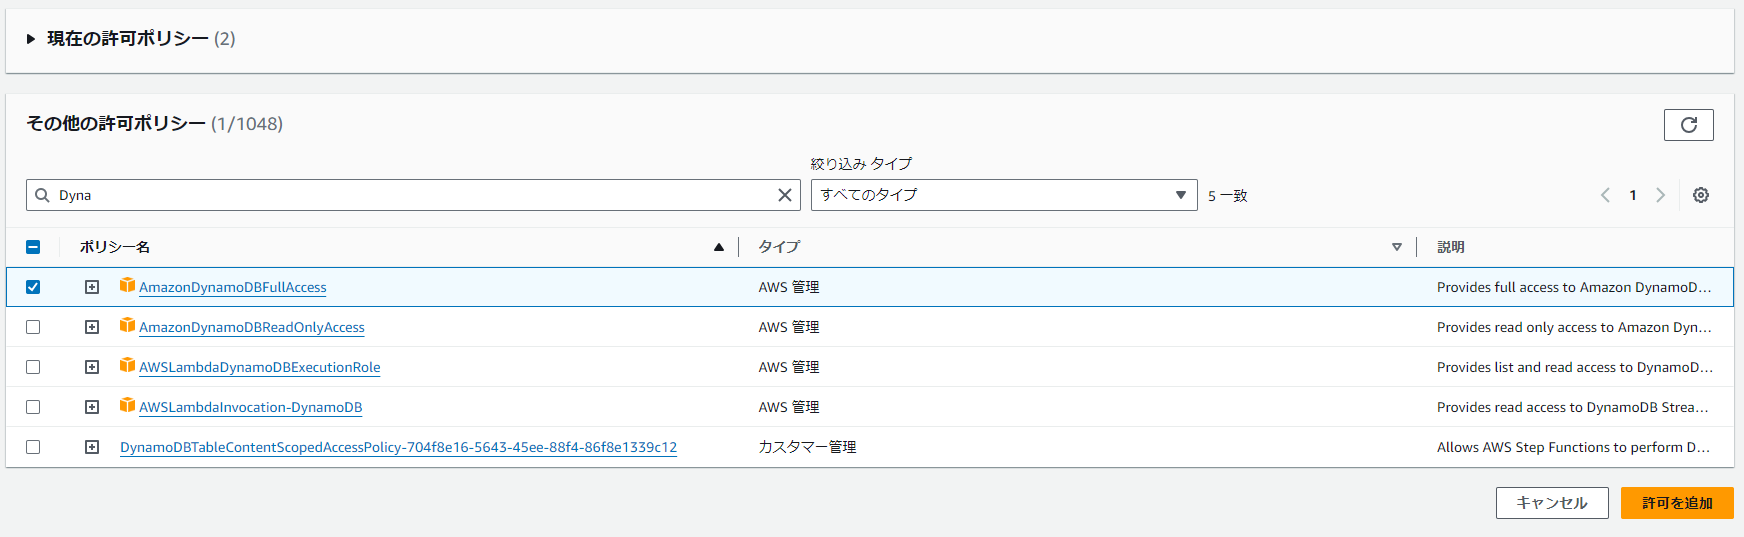Focus the policy search input field
This screenshot has width=1744, height=537.
coord(410,195)
